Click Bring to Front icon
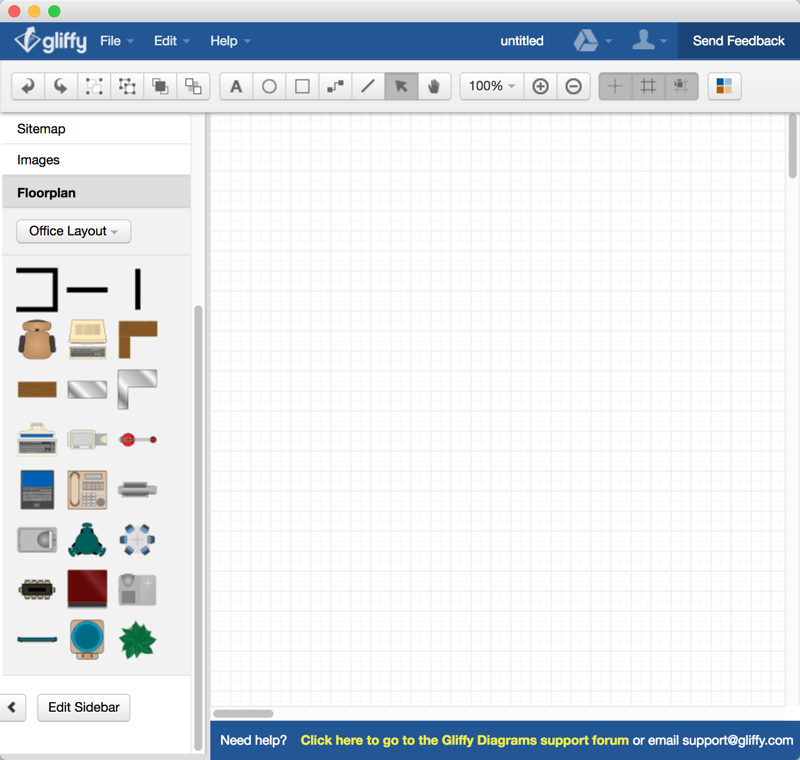 click(160, 86)
